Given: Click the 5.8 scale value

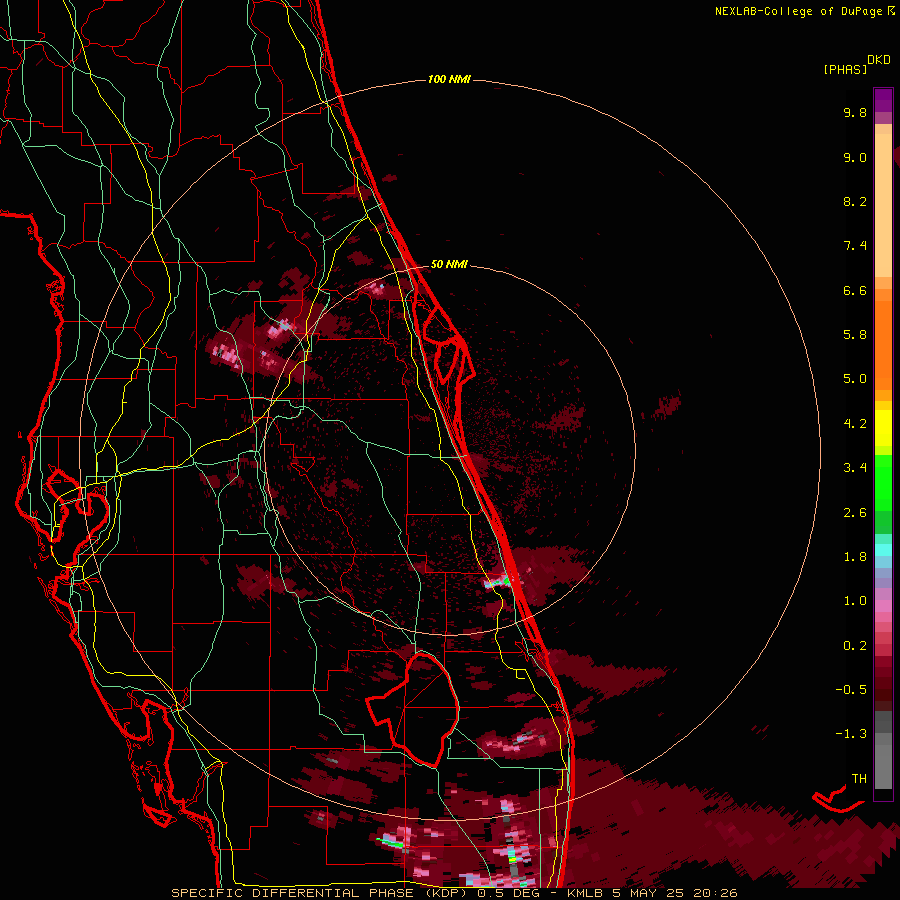Looking at the screenshot, I should click(855, 335).
